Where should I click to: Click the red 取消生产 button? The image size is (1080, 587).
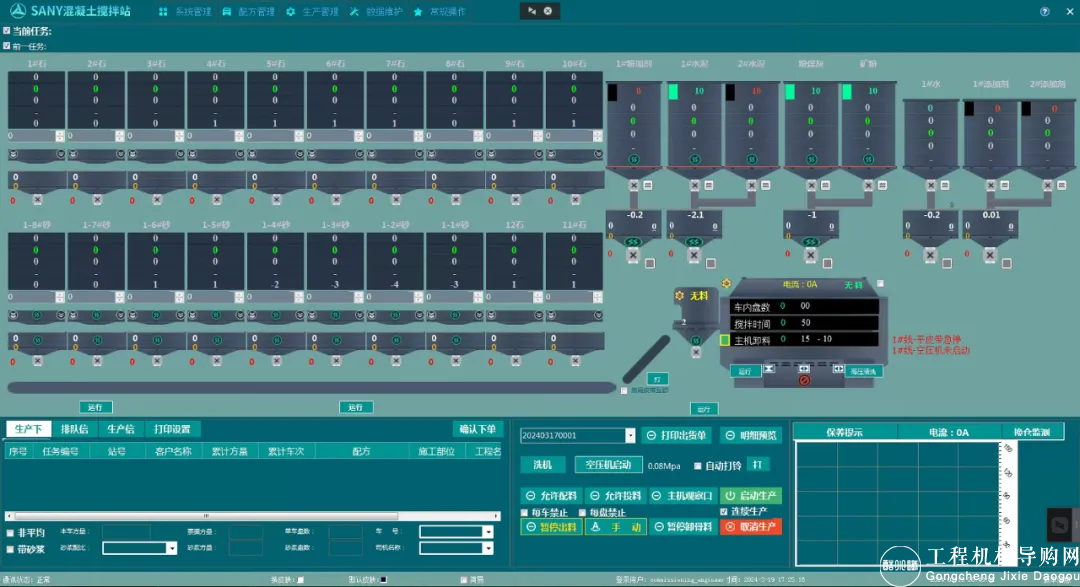(x=751, y=526)
